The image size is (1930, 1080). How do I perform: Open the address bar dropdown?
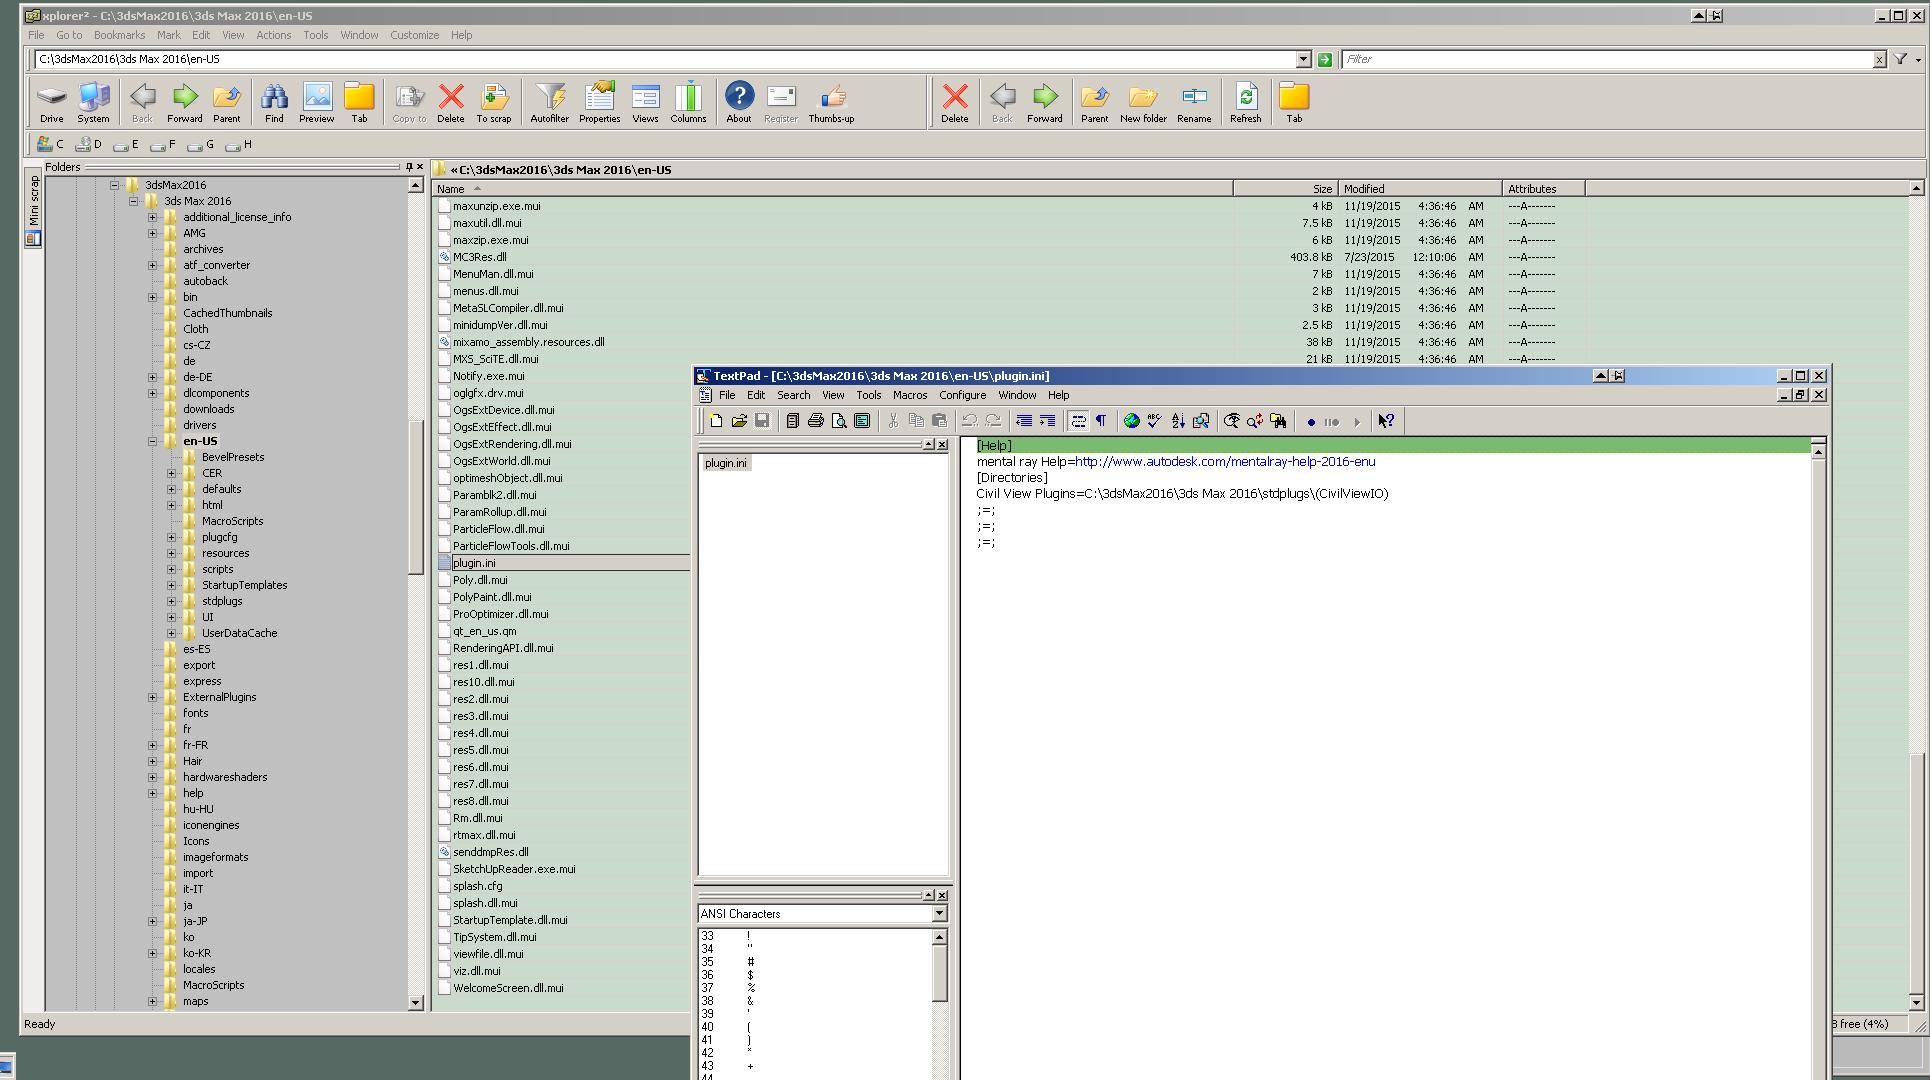[1303, 59]
